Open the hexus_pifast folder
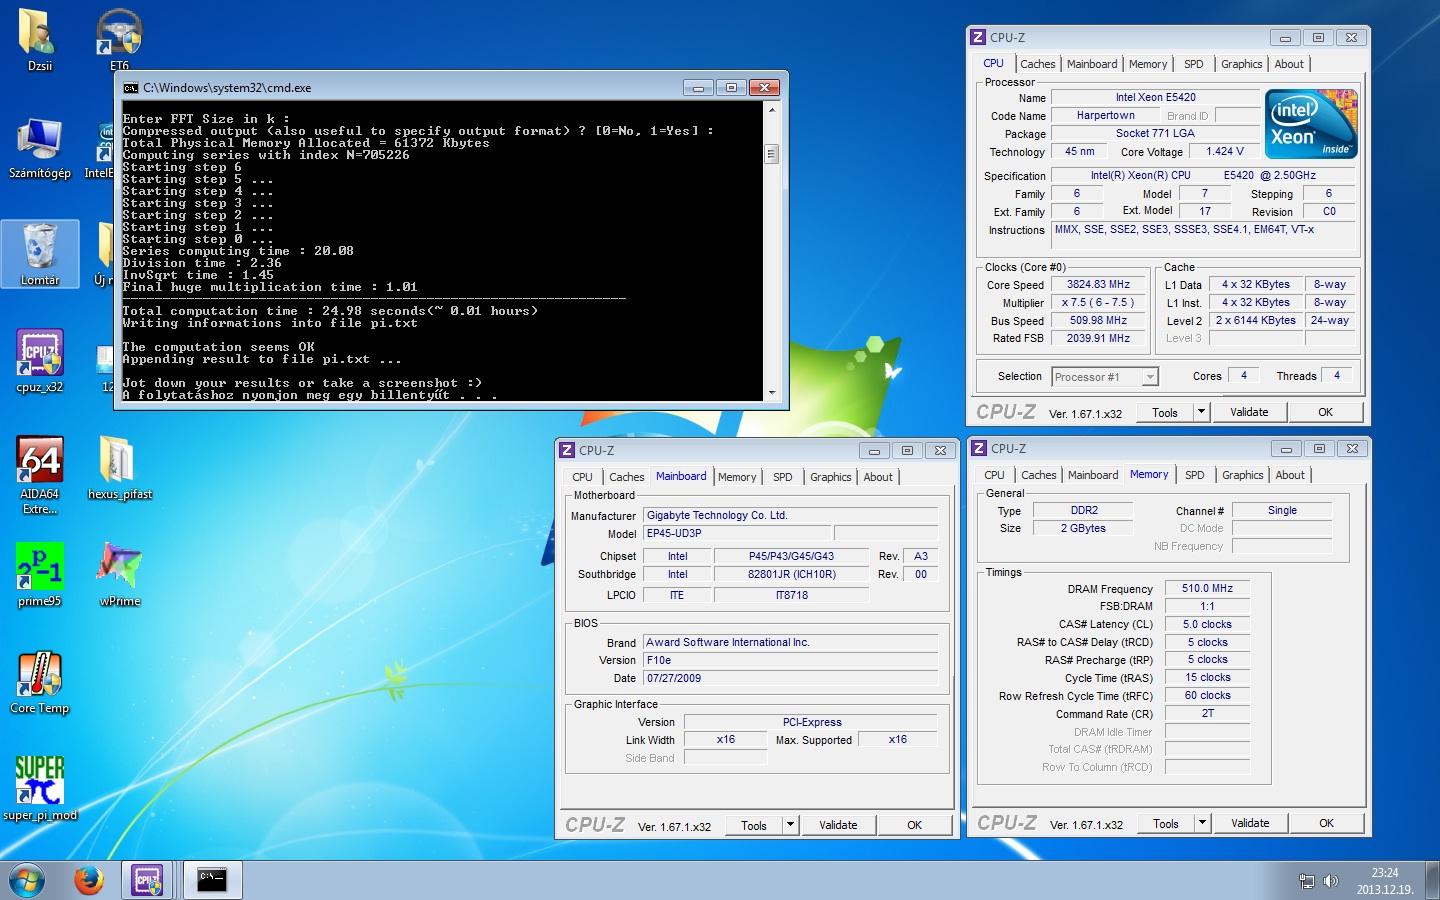The height and width of the screenshot is (900, 1440). click(119, 467)
